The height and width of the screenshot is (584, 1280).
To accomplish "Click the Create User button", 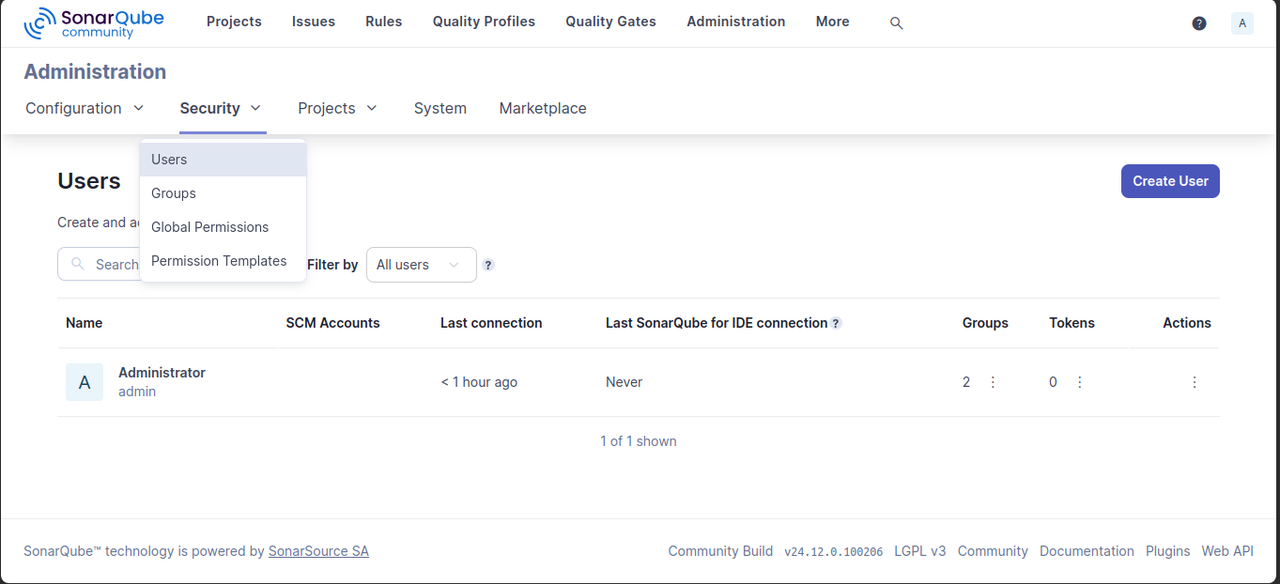I will (1170, 181).
